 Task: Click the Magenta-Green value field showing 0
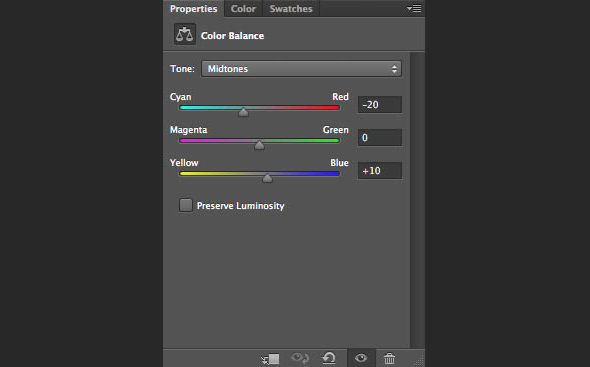pos(380,137)
